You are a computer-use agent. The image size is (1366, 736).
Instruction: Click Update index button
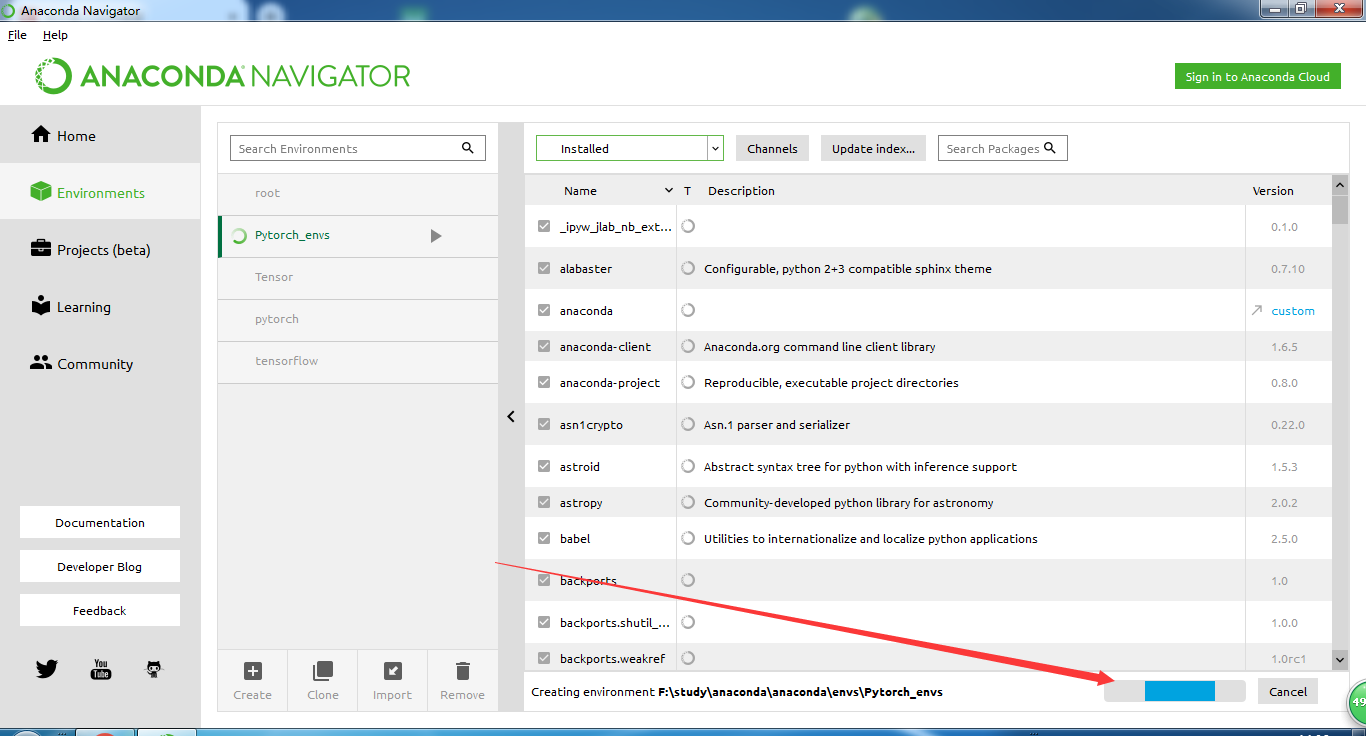[x=873, y=148]
